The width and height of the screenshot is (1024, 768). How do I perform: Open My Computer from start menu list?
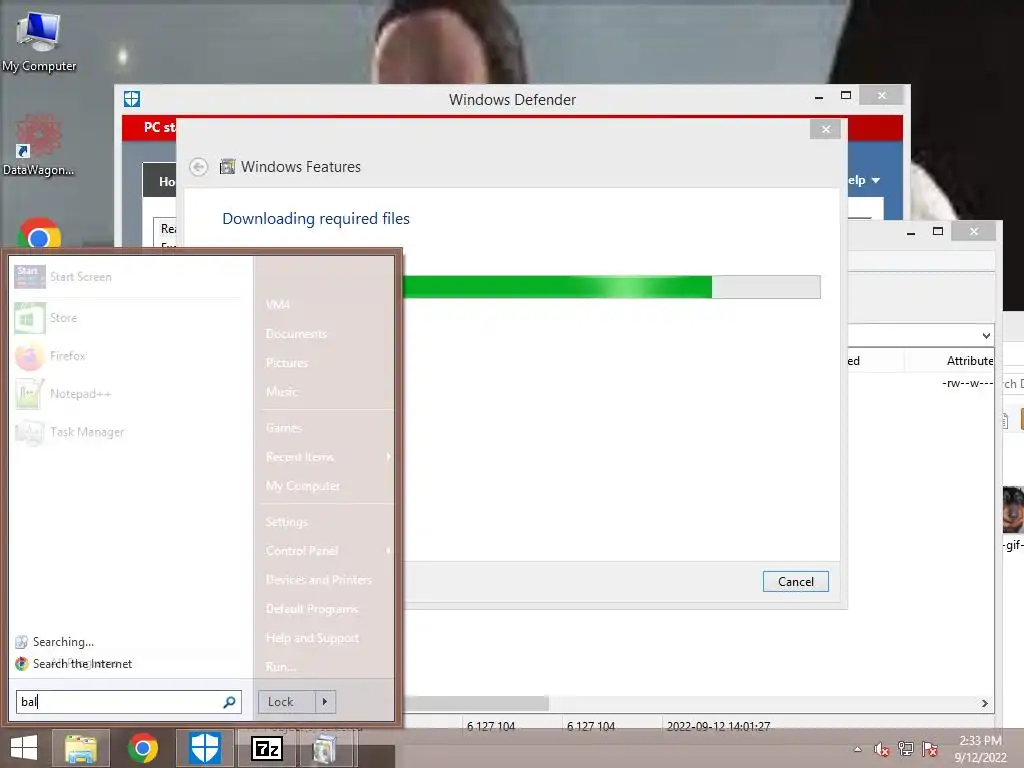pos(303,486)
